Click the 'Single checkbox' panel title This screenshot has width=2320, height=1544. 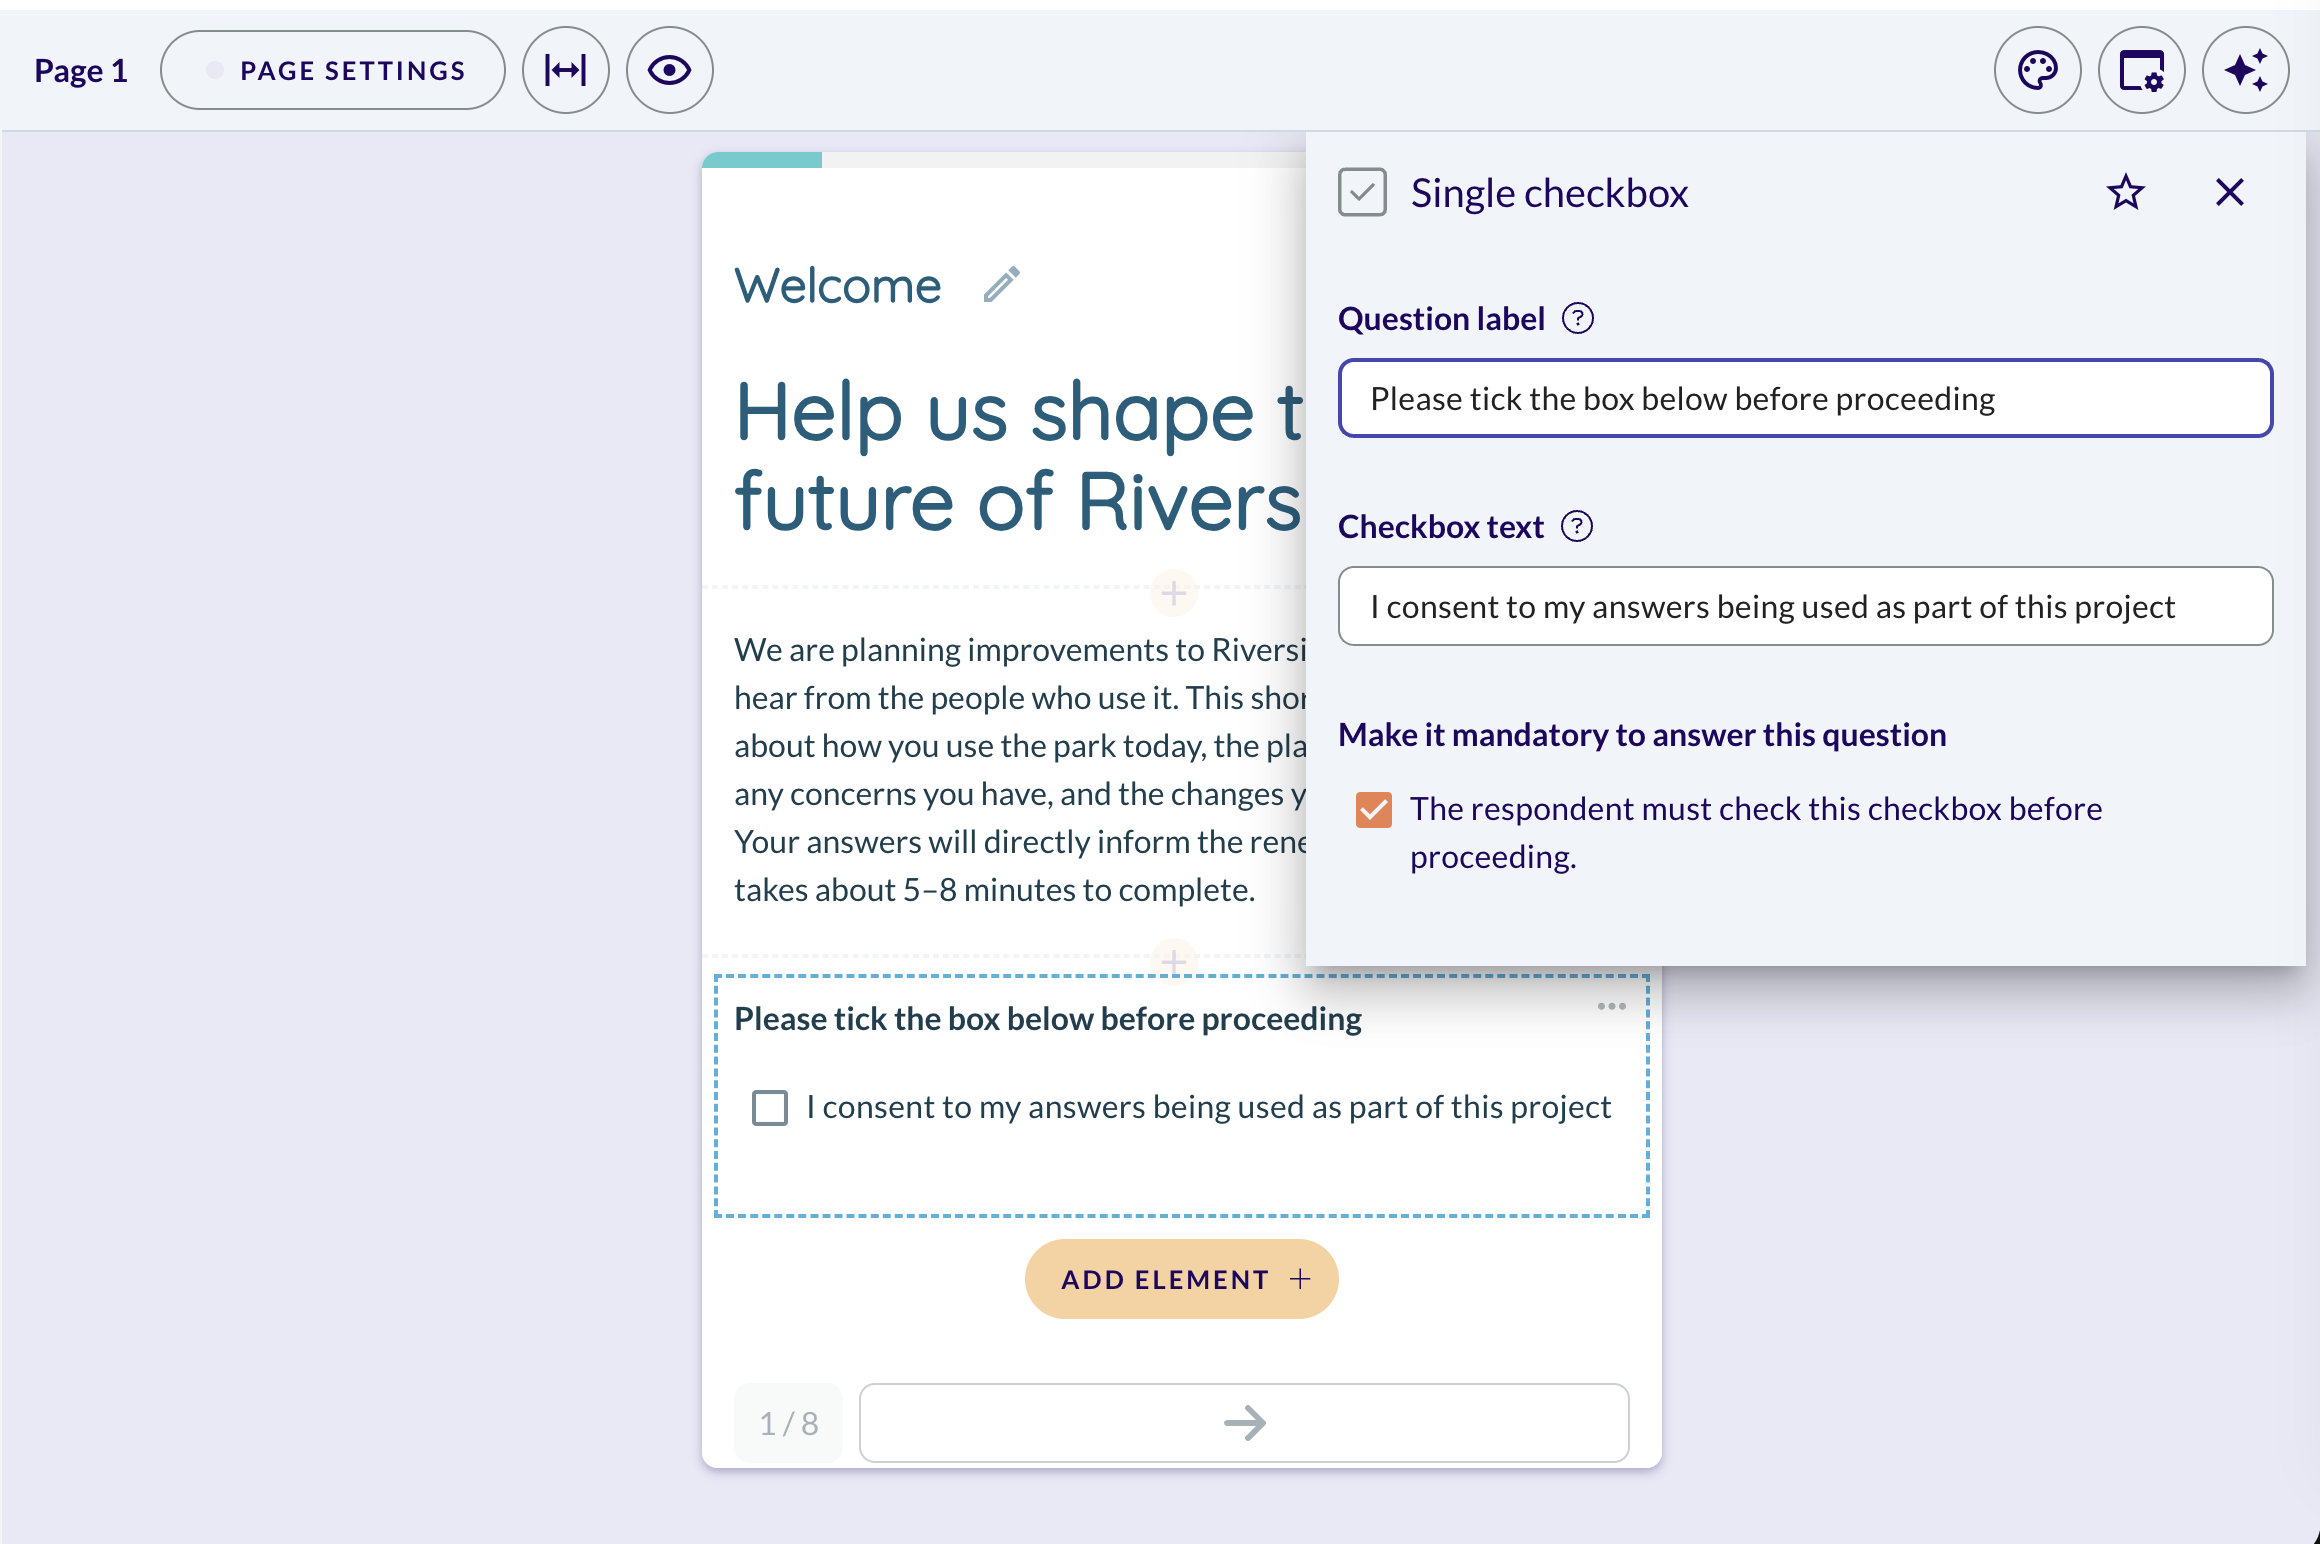(x=1549, y=193)
